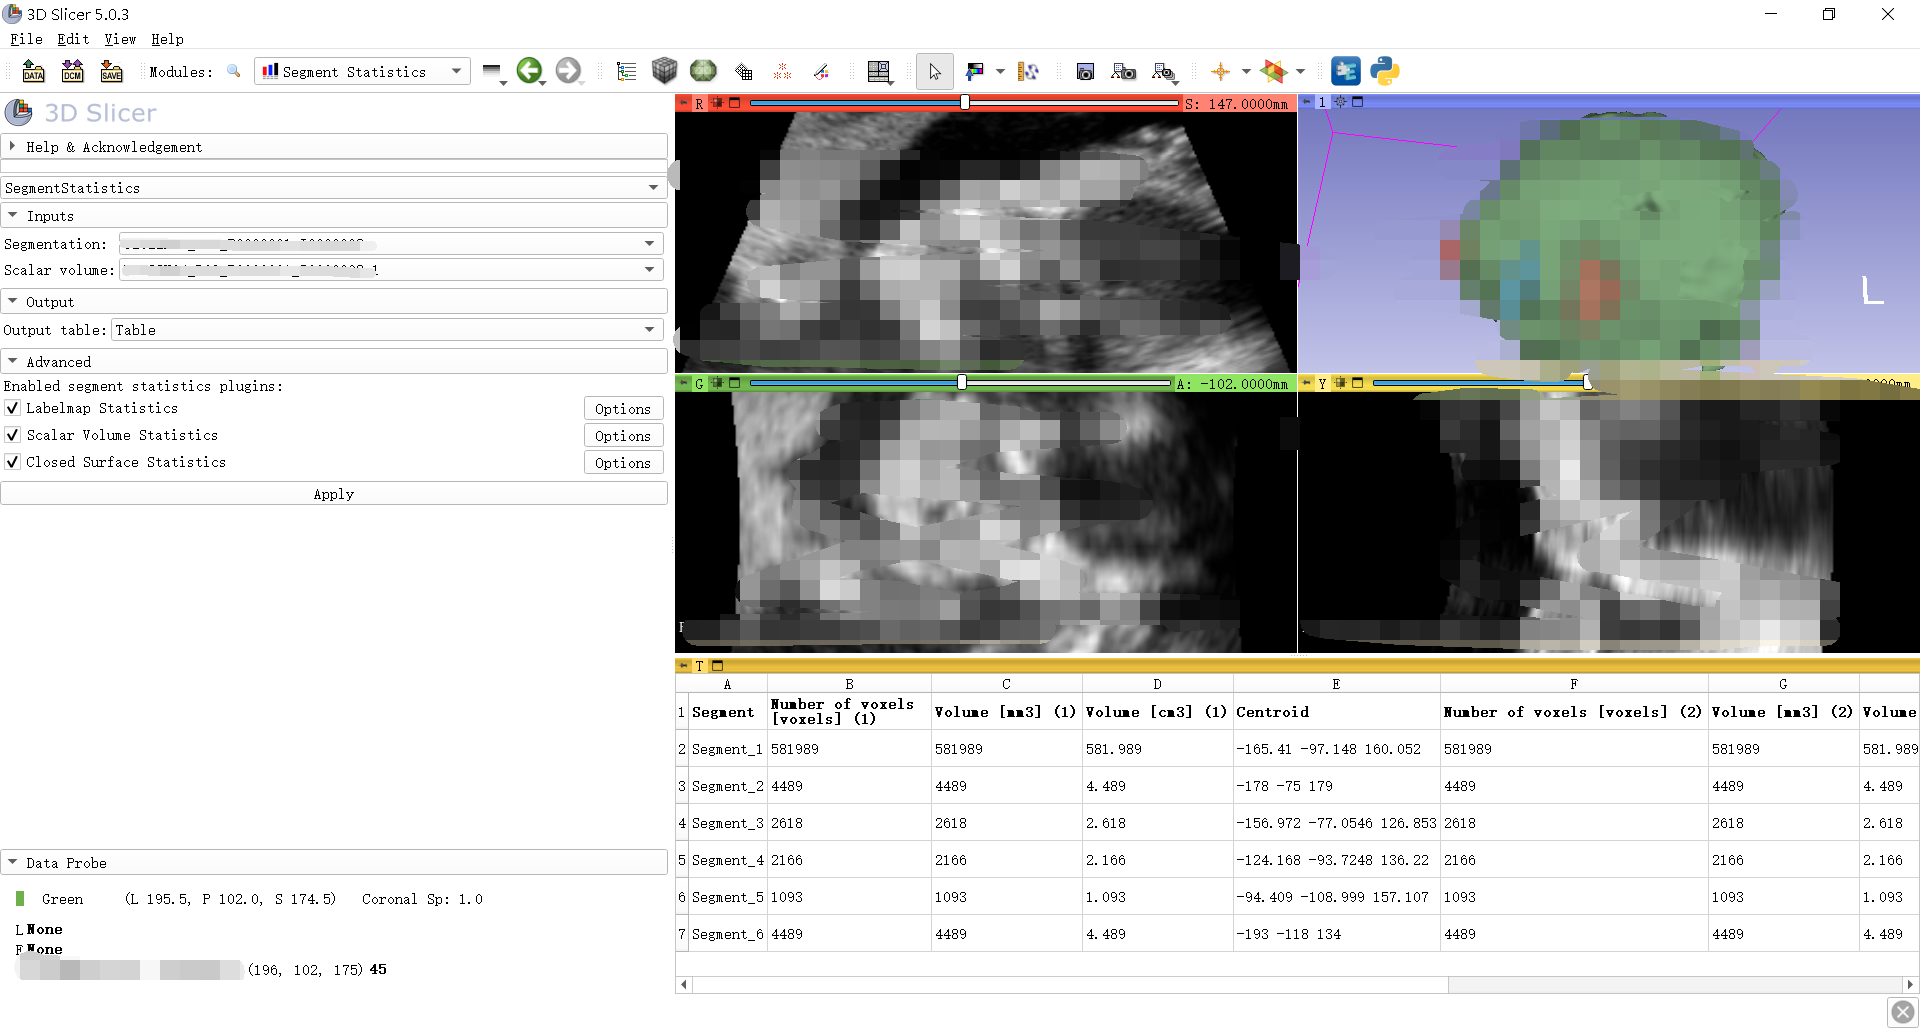The height and width of the screenshot is (1030, 1920).
Task: Click the restore scene view icon
Action: coord(1163,71)
